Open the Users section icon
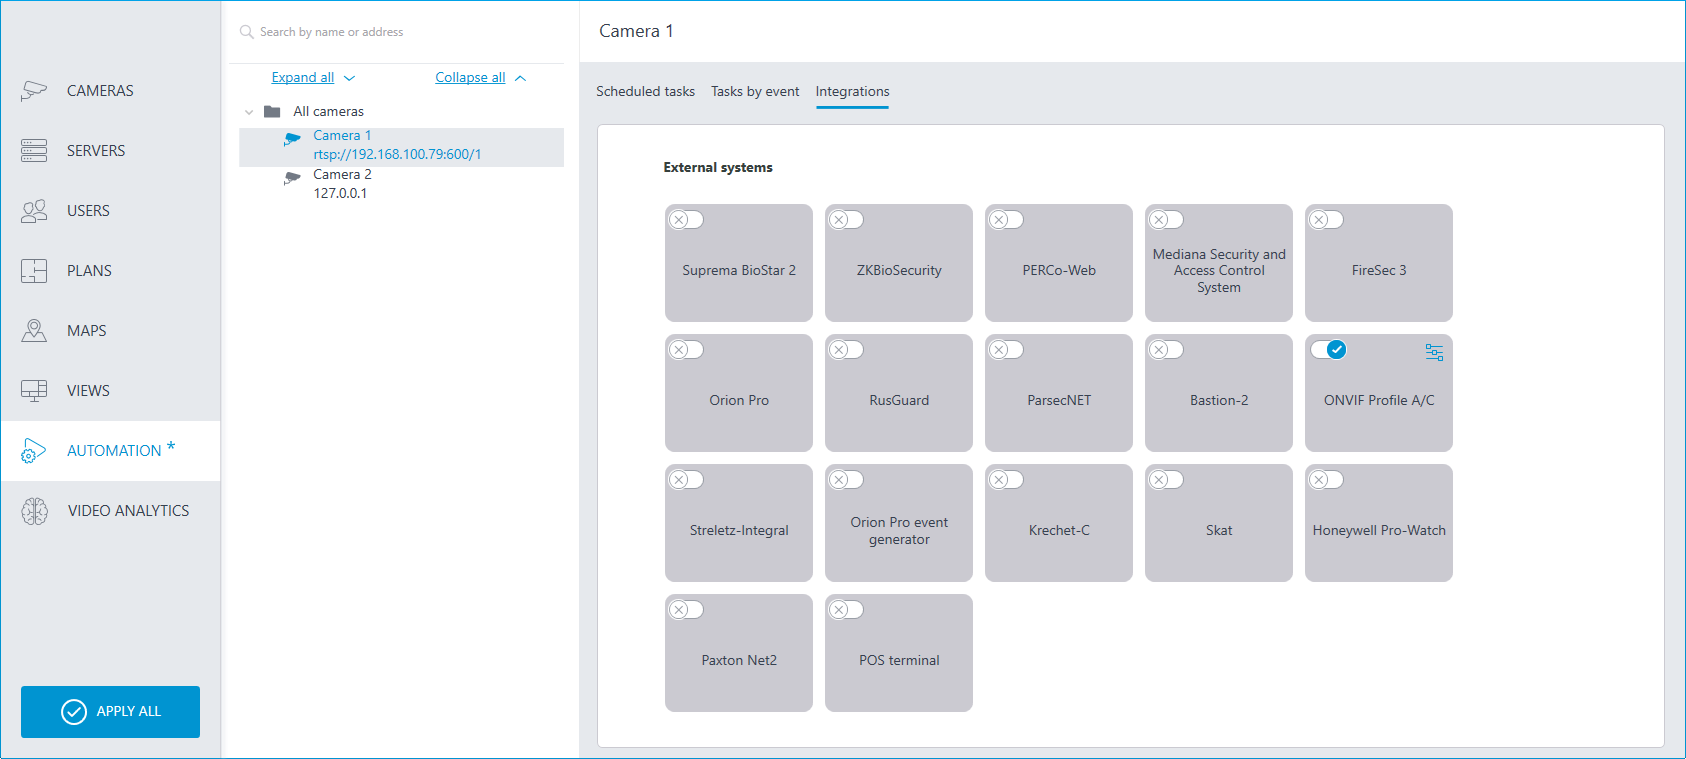 [34, 211]
